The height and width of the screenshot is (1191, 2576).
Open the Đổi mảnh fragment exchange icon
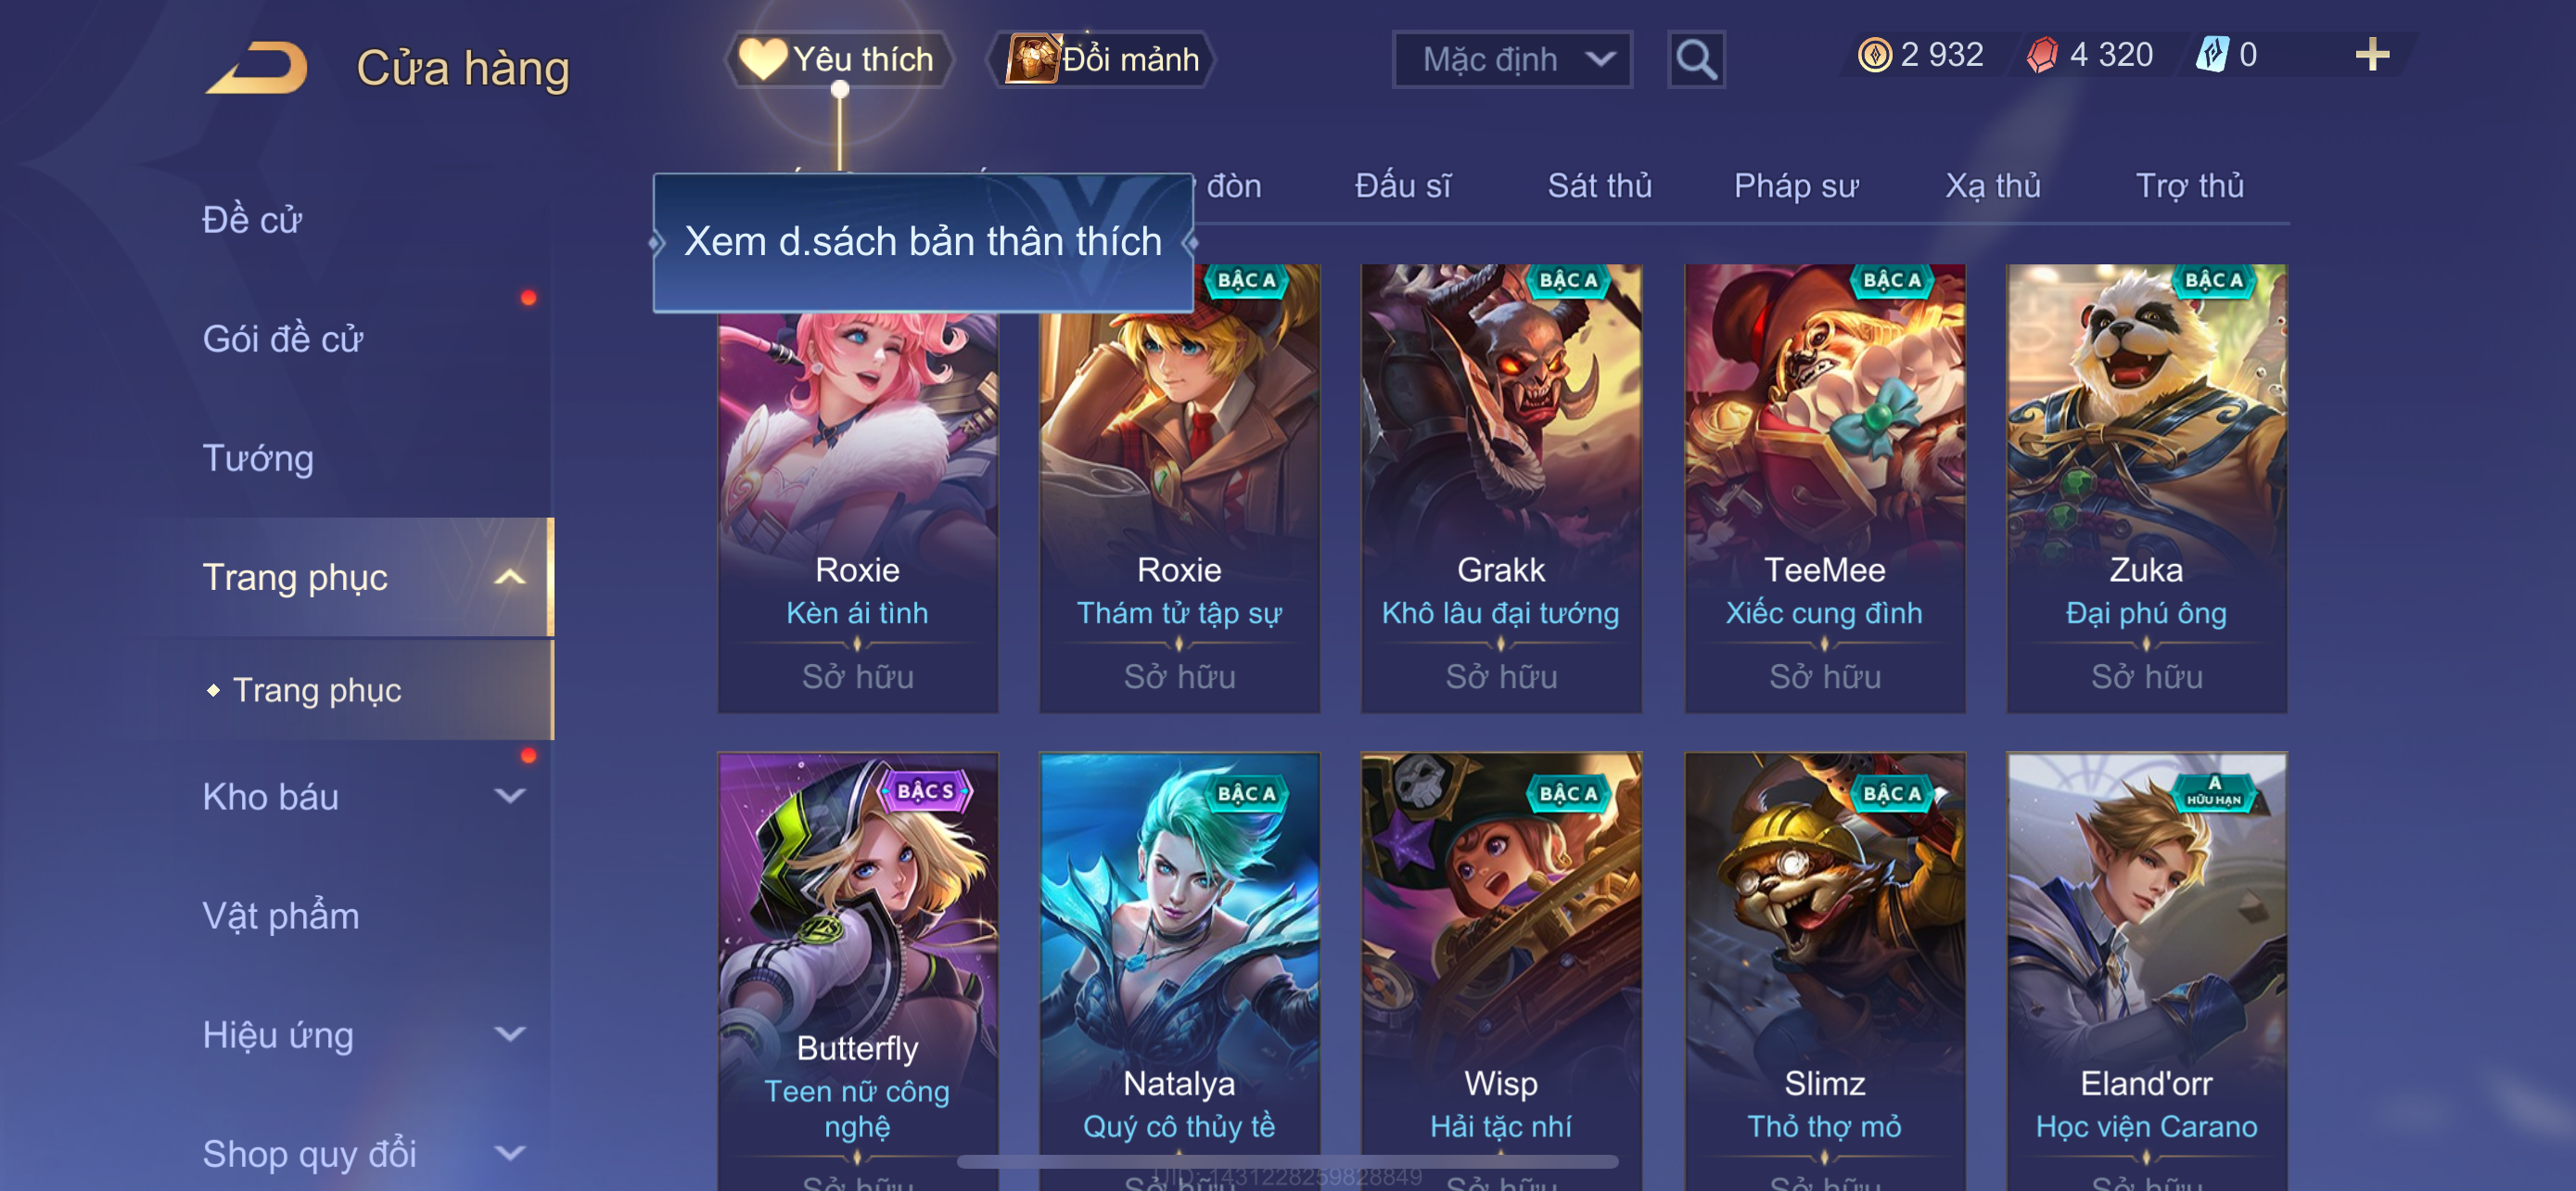tap(1031, 59)
